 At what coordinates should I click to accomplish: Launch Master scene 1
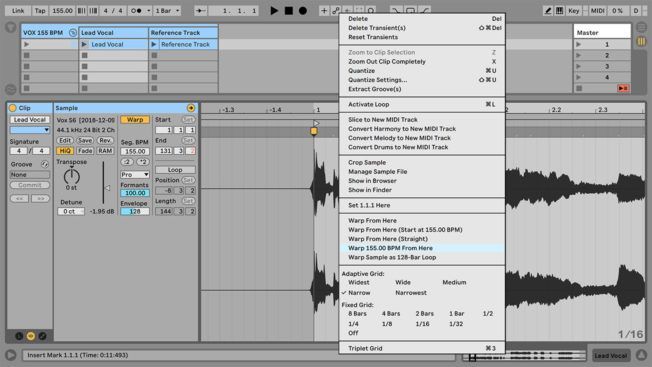tap(578, 44)
